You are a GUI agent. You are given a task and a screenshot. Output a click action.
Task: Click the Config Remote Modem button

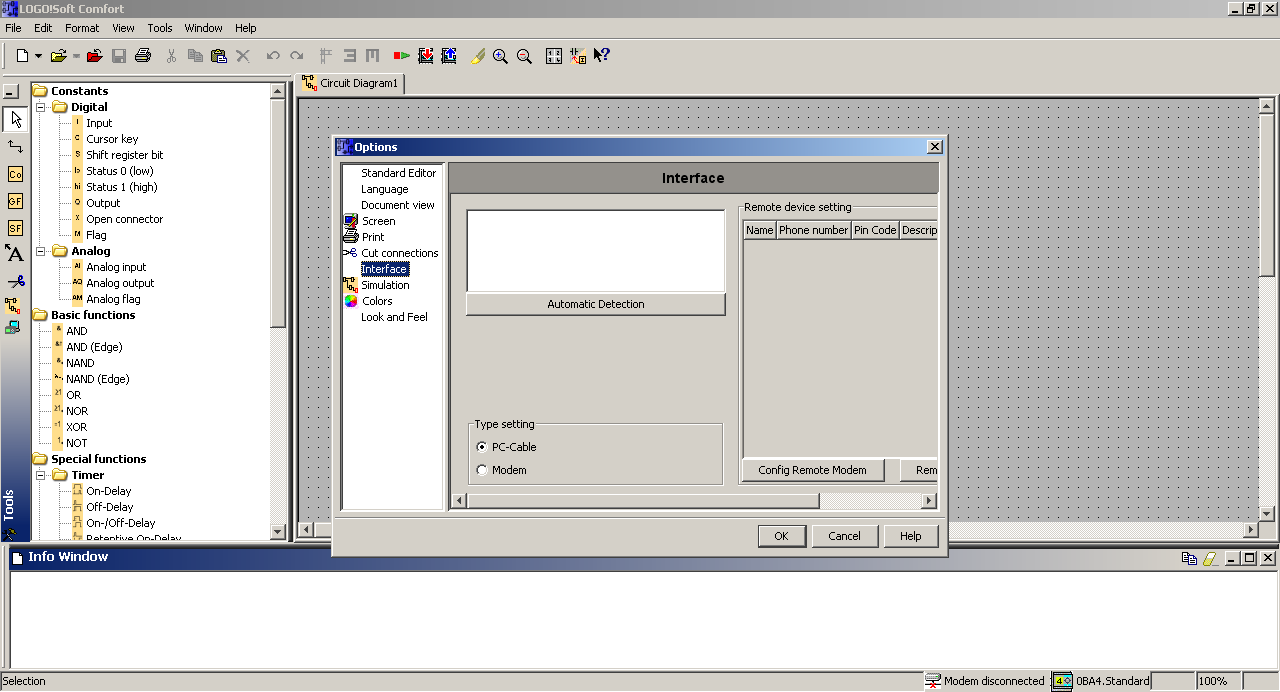tap(812, 470)
